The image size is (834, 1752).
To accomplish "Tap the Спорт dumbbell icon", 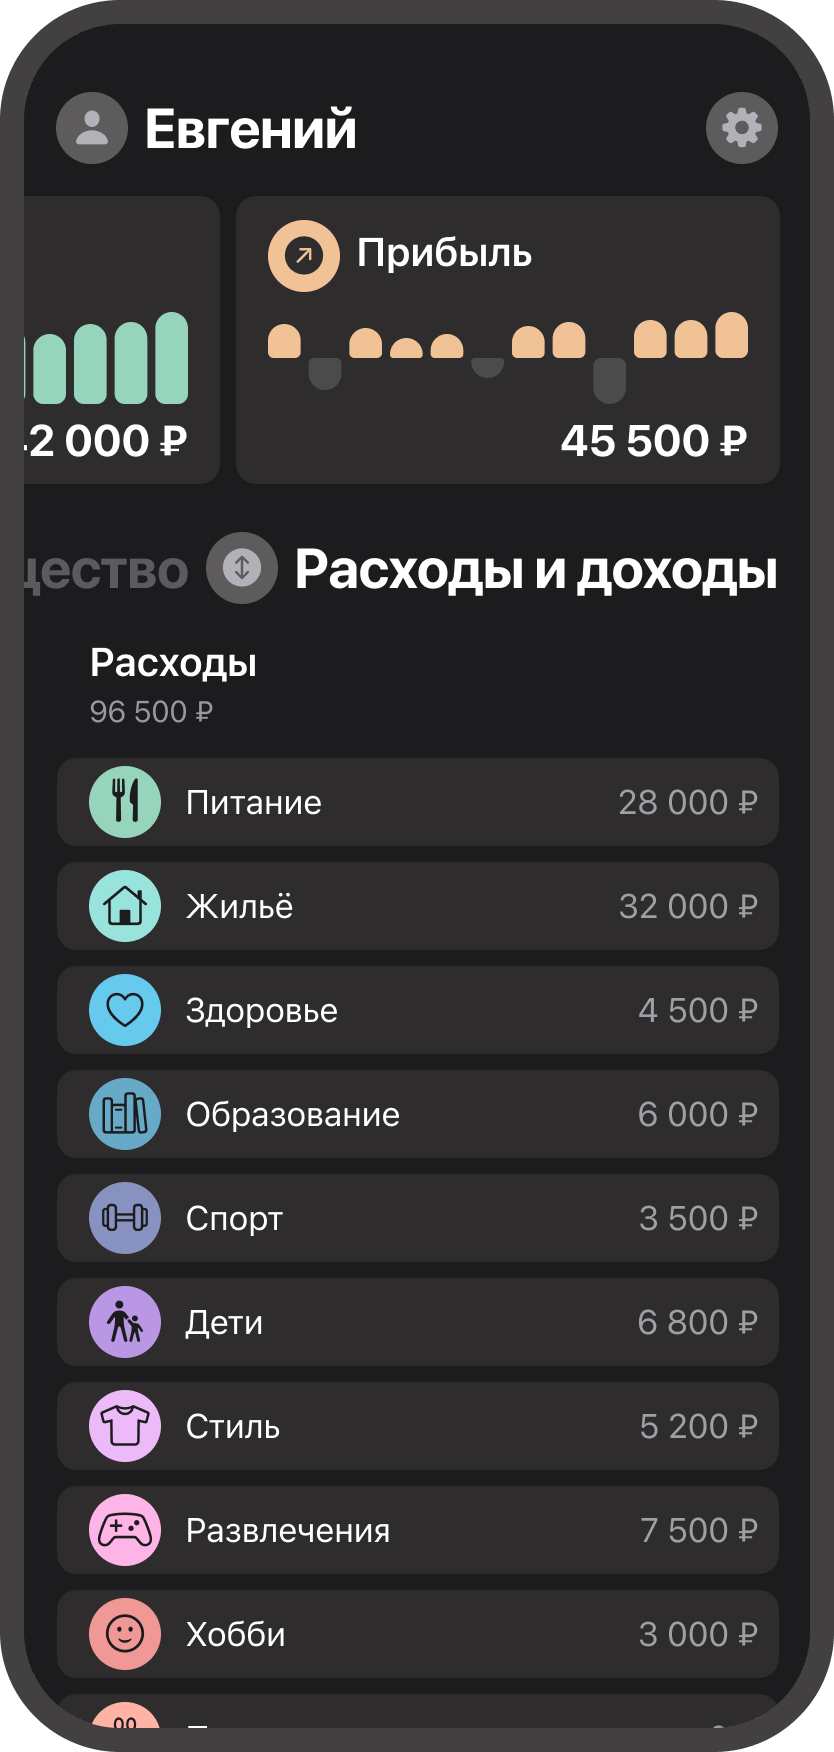I will pos(125,1218).
